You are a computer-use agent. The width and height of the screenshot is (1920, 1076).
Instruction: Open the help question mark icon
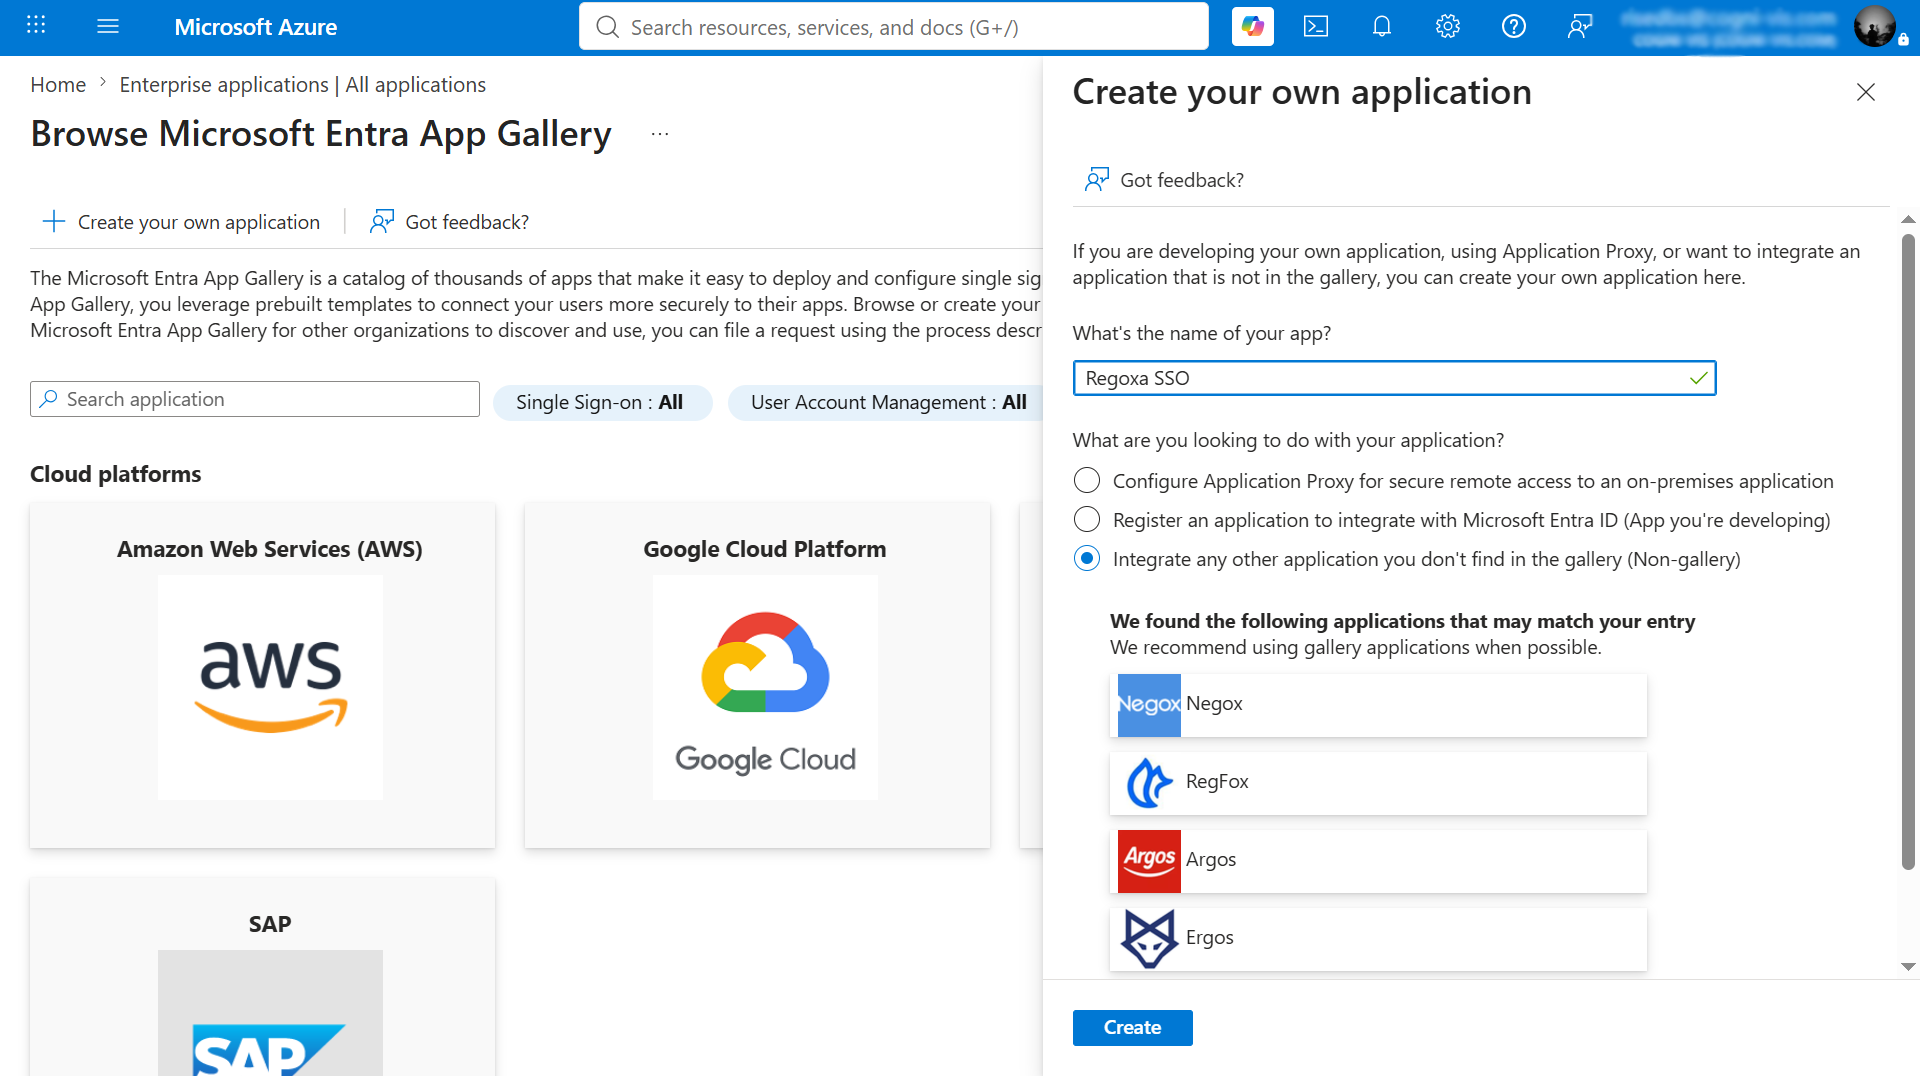tap(1514, 27)
